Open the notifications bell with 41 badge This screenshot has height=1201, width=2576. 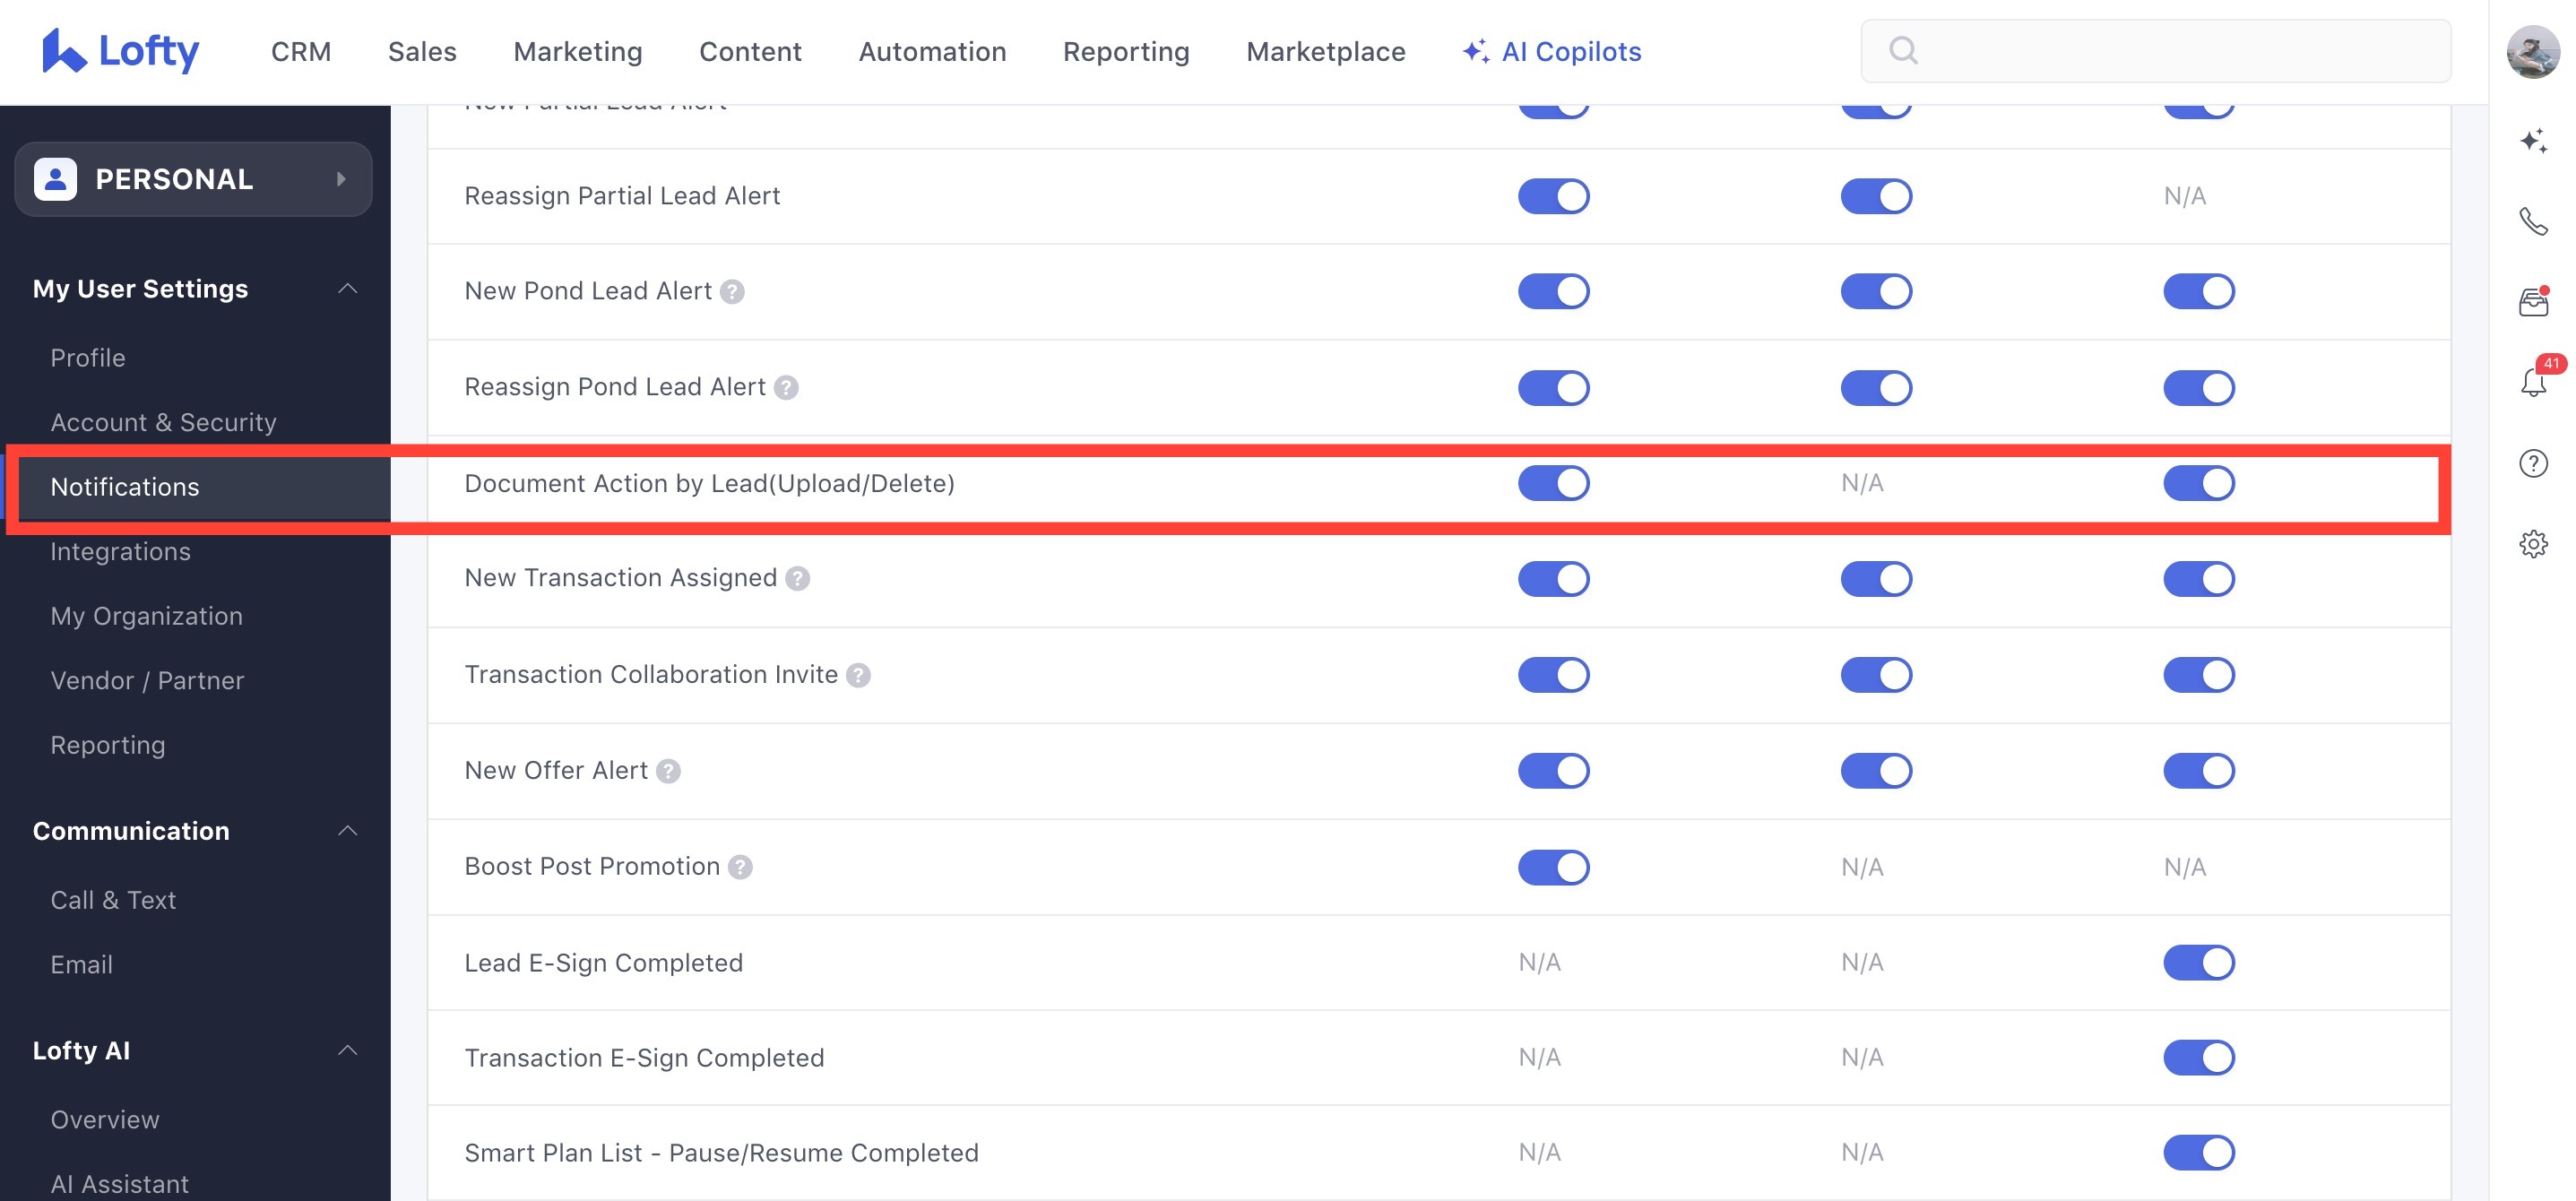2532,382
